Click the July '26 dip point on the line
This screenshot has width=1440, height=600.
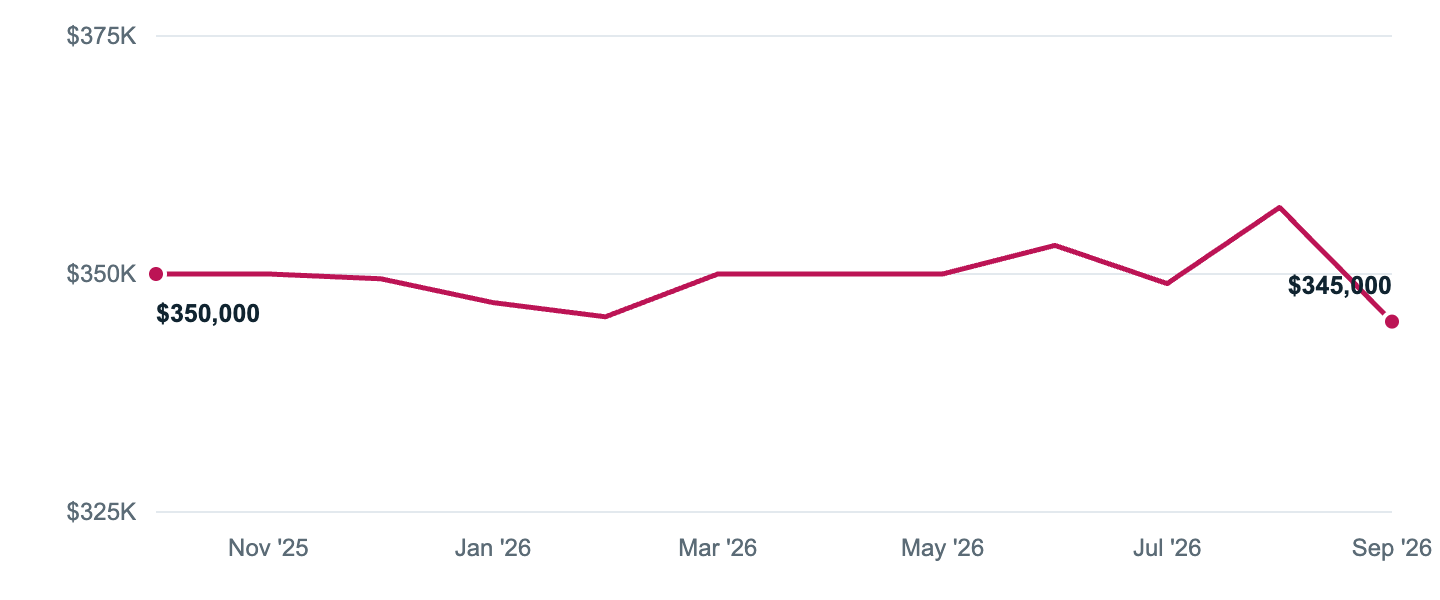1167,283
